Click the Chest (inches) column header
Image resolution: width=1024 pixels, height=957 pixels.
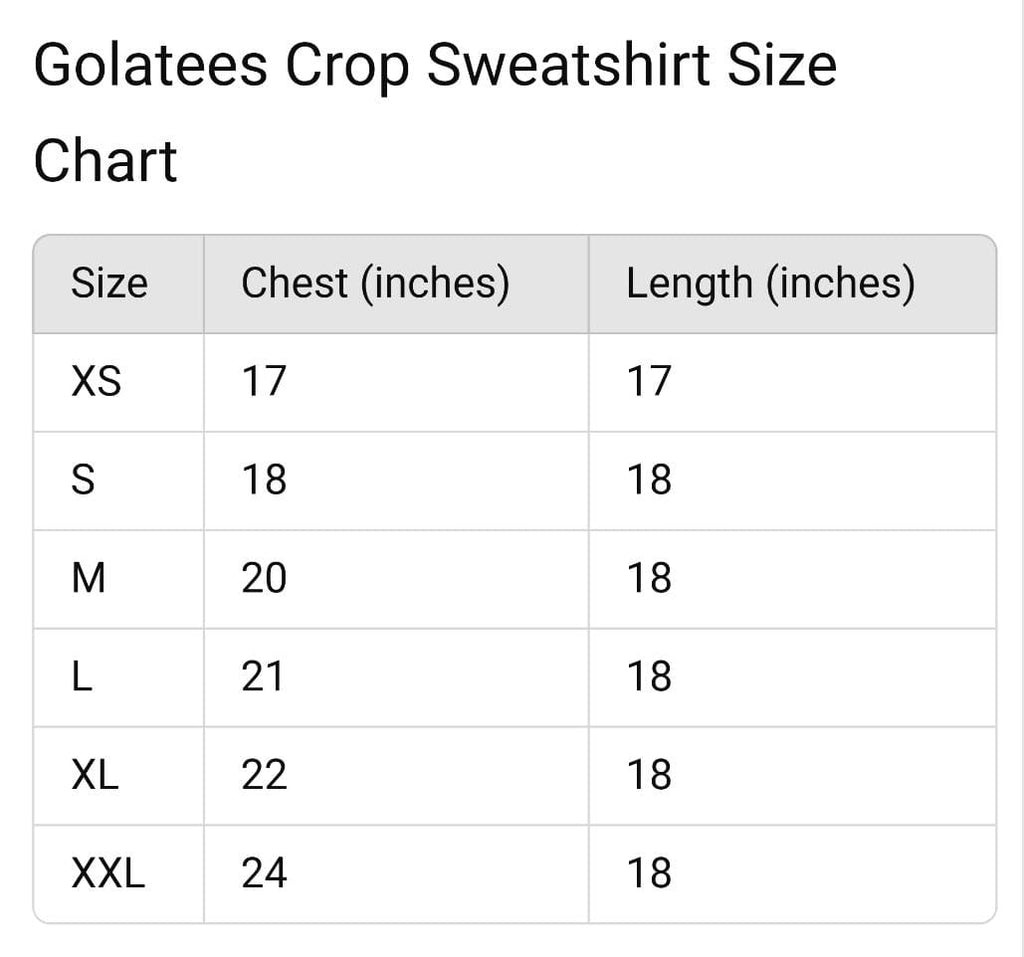[x=375, y=284]
